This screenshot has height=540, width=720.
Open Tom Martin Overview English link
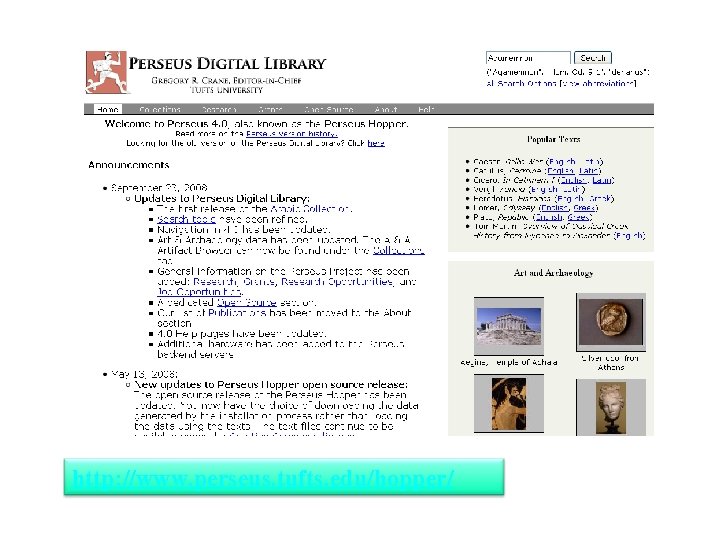630,236
